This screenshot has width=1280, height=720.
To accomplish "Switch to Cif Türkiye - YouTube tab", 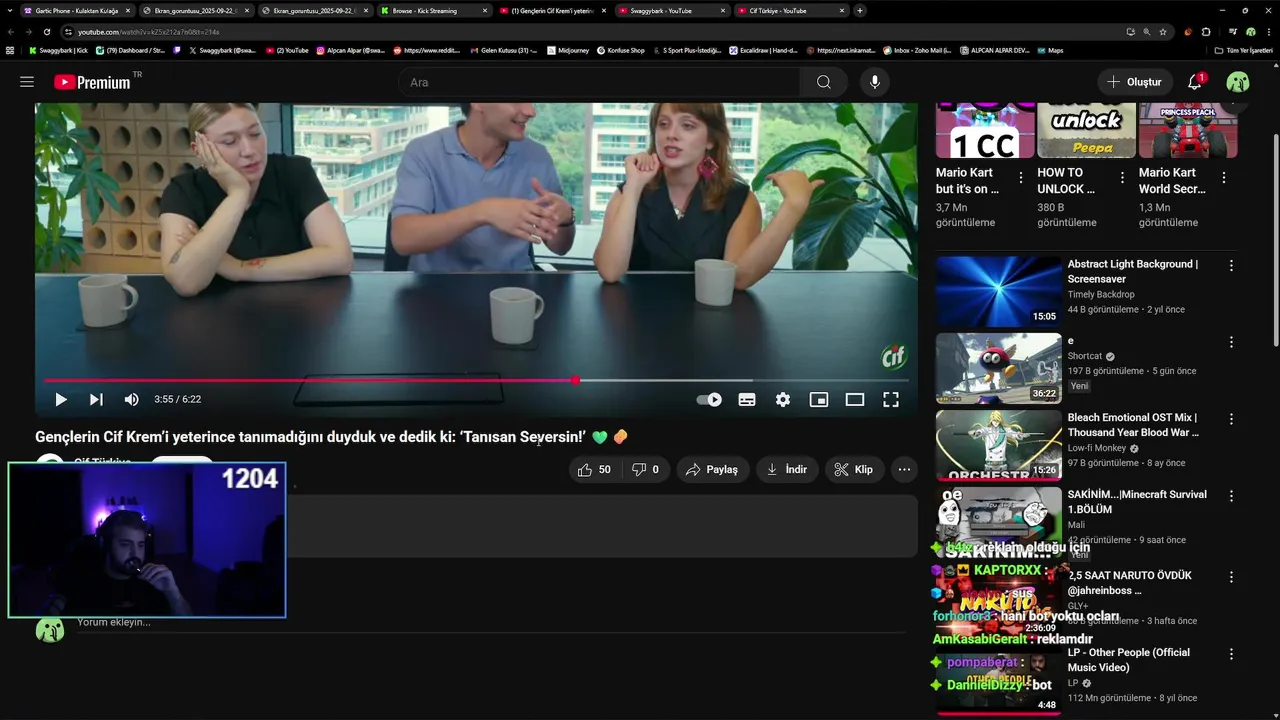I will click(x=790, y=10).
